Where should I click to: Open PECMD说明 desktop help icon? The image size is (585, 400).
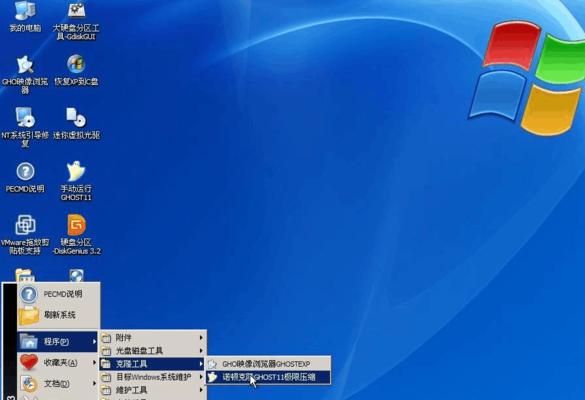pyautogui.click(x=25, y=178)
